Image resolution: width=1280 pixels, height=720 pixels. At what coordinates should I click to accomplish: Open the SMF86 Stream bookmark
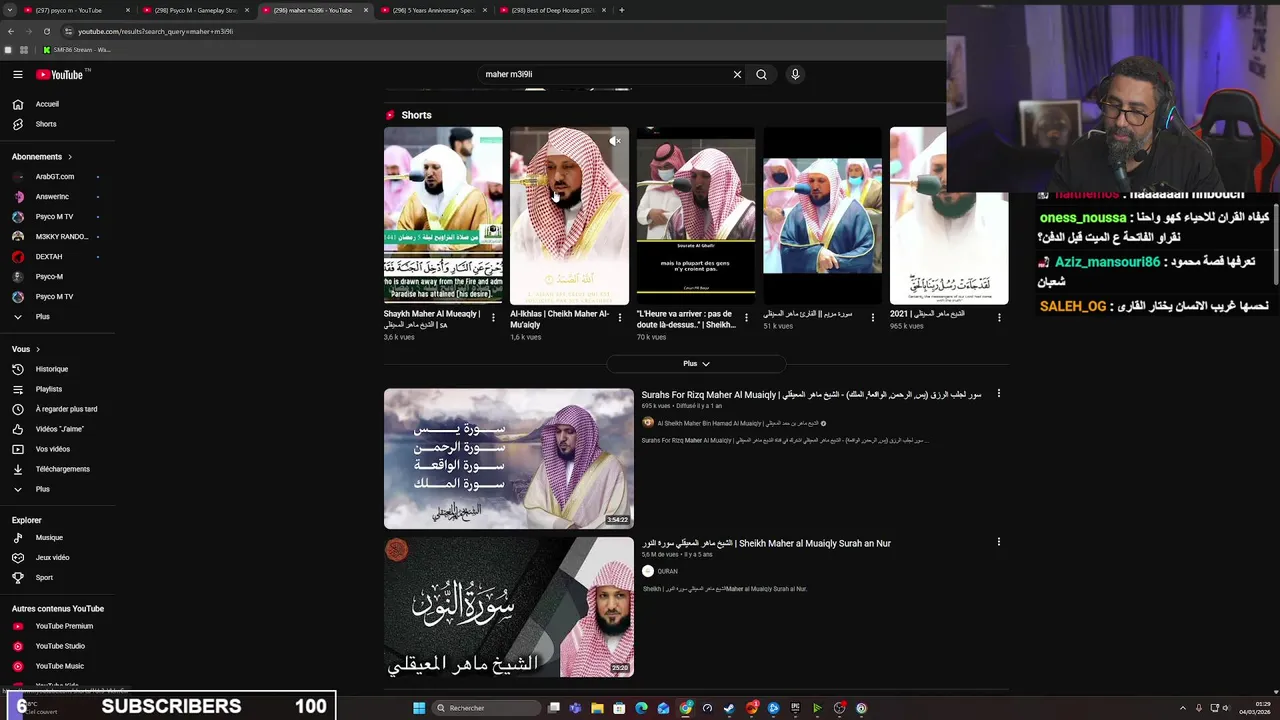tap(77, 50)
